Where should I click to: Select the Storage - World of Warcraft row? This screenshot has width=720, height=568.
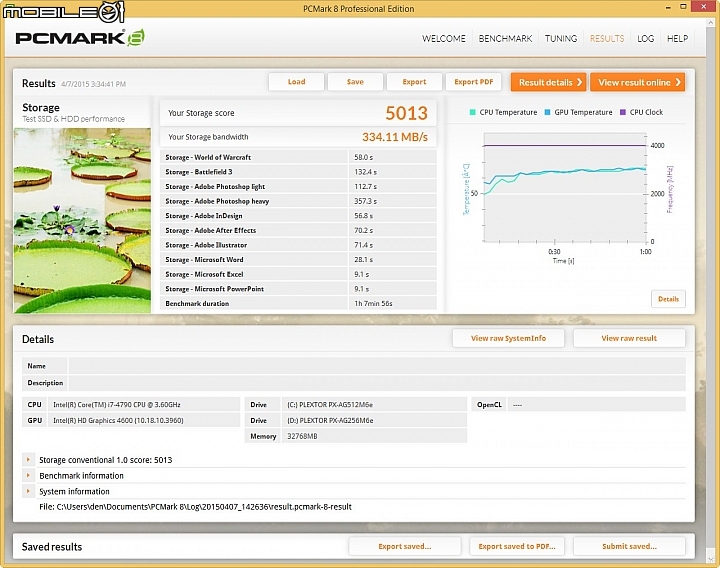(x=298, y=157)
